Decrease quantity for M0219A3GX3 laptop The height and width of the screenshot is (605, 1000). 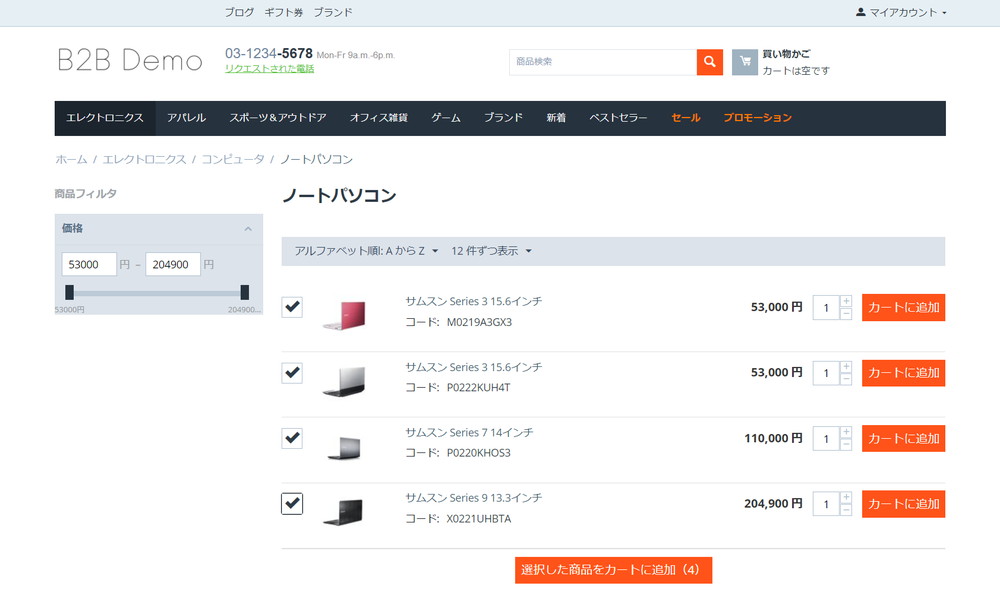pyautogui.click(x=846, y=314)
